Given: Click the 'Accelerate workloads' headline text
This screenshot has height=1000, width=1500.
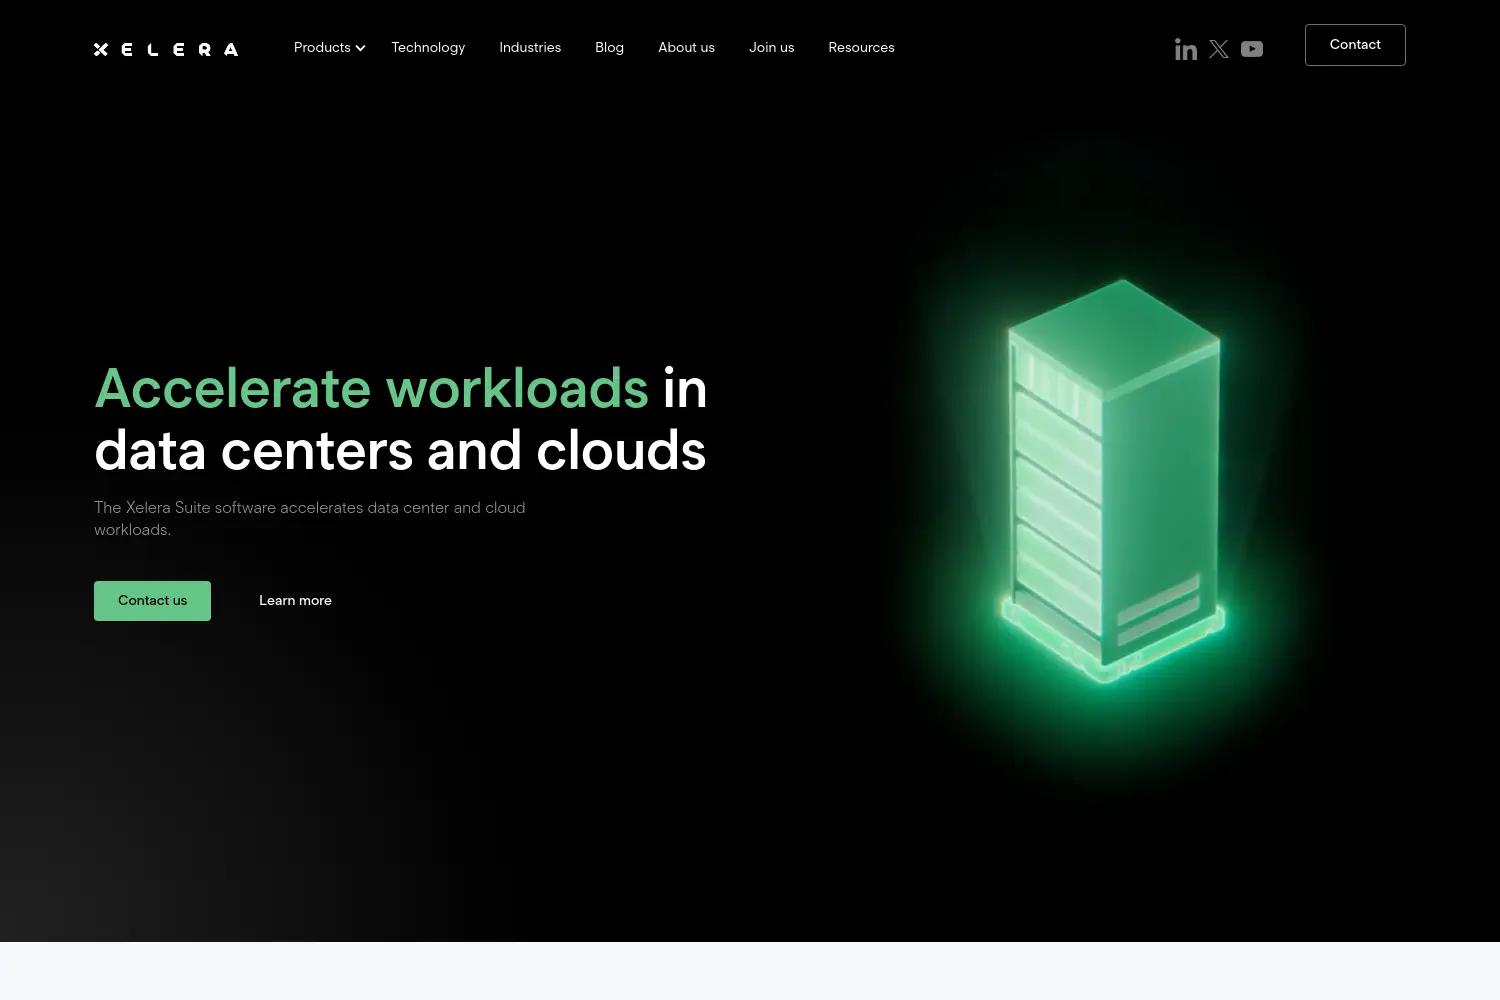Looking at the screenshot, I should [x=372, y=388].
